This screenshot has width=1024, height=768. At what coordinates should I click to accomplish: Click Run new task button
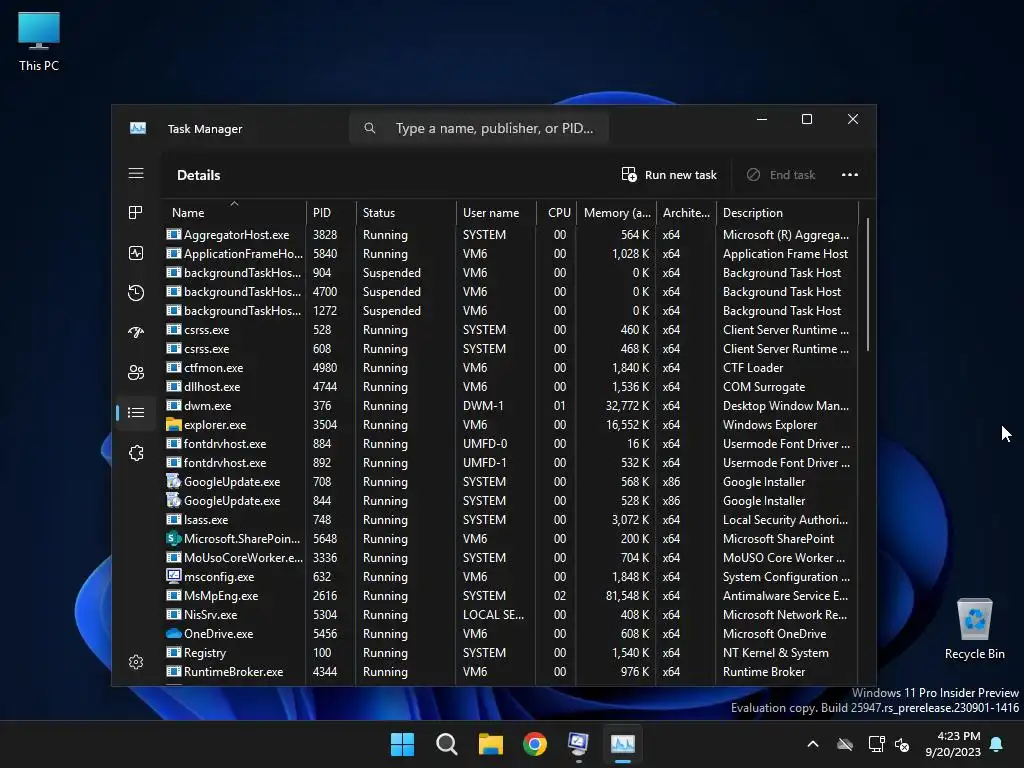[x=669, y=175]
